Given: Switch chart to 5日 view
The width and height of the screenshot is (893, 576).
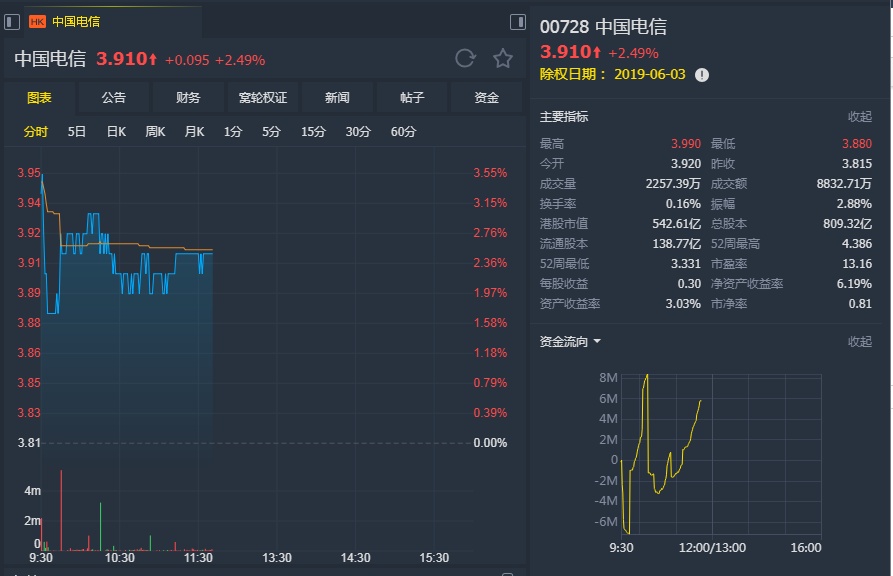Looking at the screenshot, I should (77, 132).
